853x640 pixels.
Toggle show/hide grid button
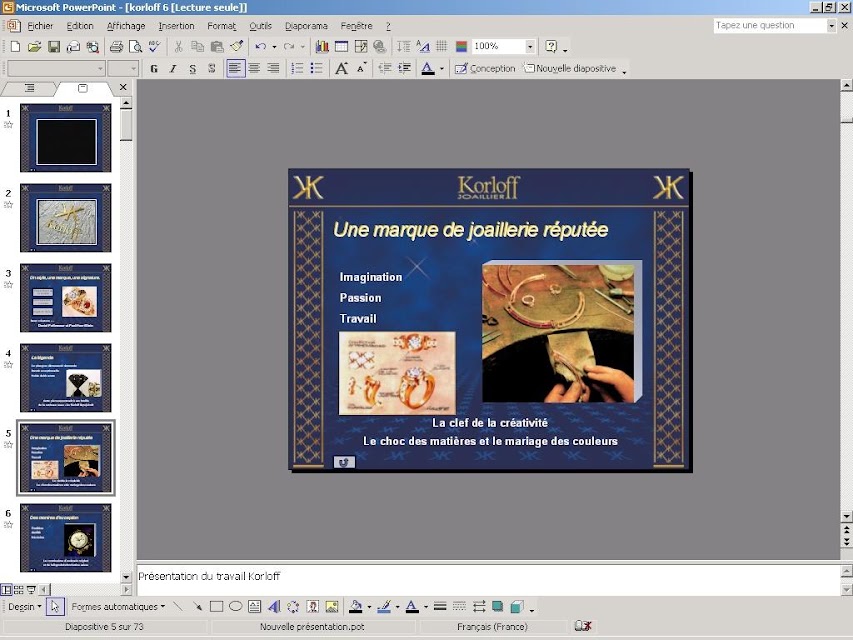(442, 47)
